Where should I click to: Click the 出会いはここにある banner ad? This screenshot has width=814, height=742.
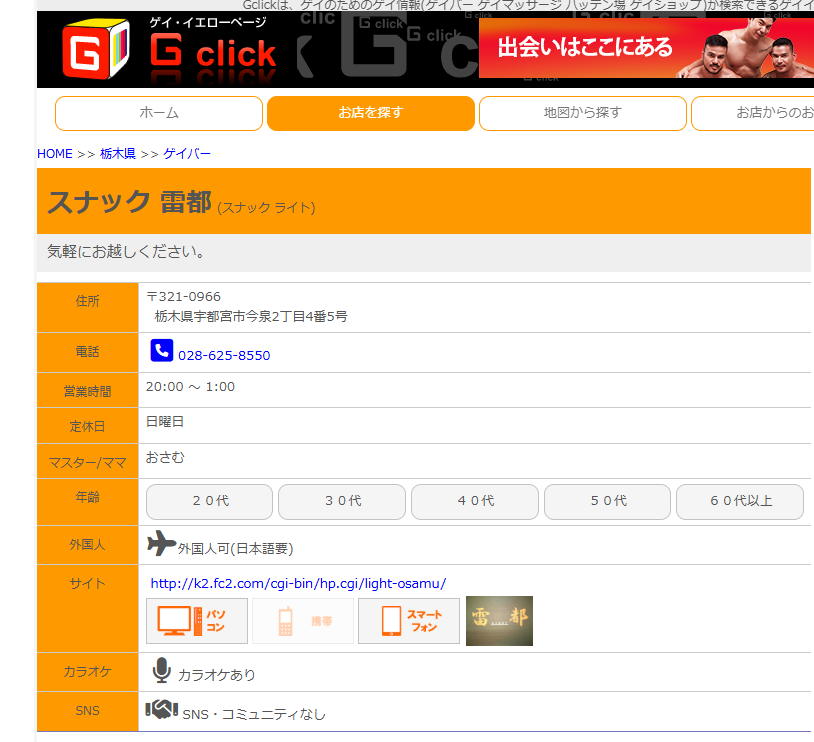pos(646,48)
